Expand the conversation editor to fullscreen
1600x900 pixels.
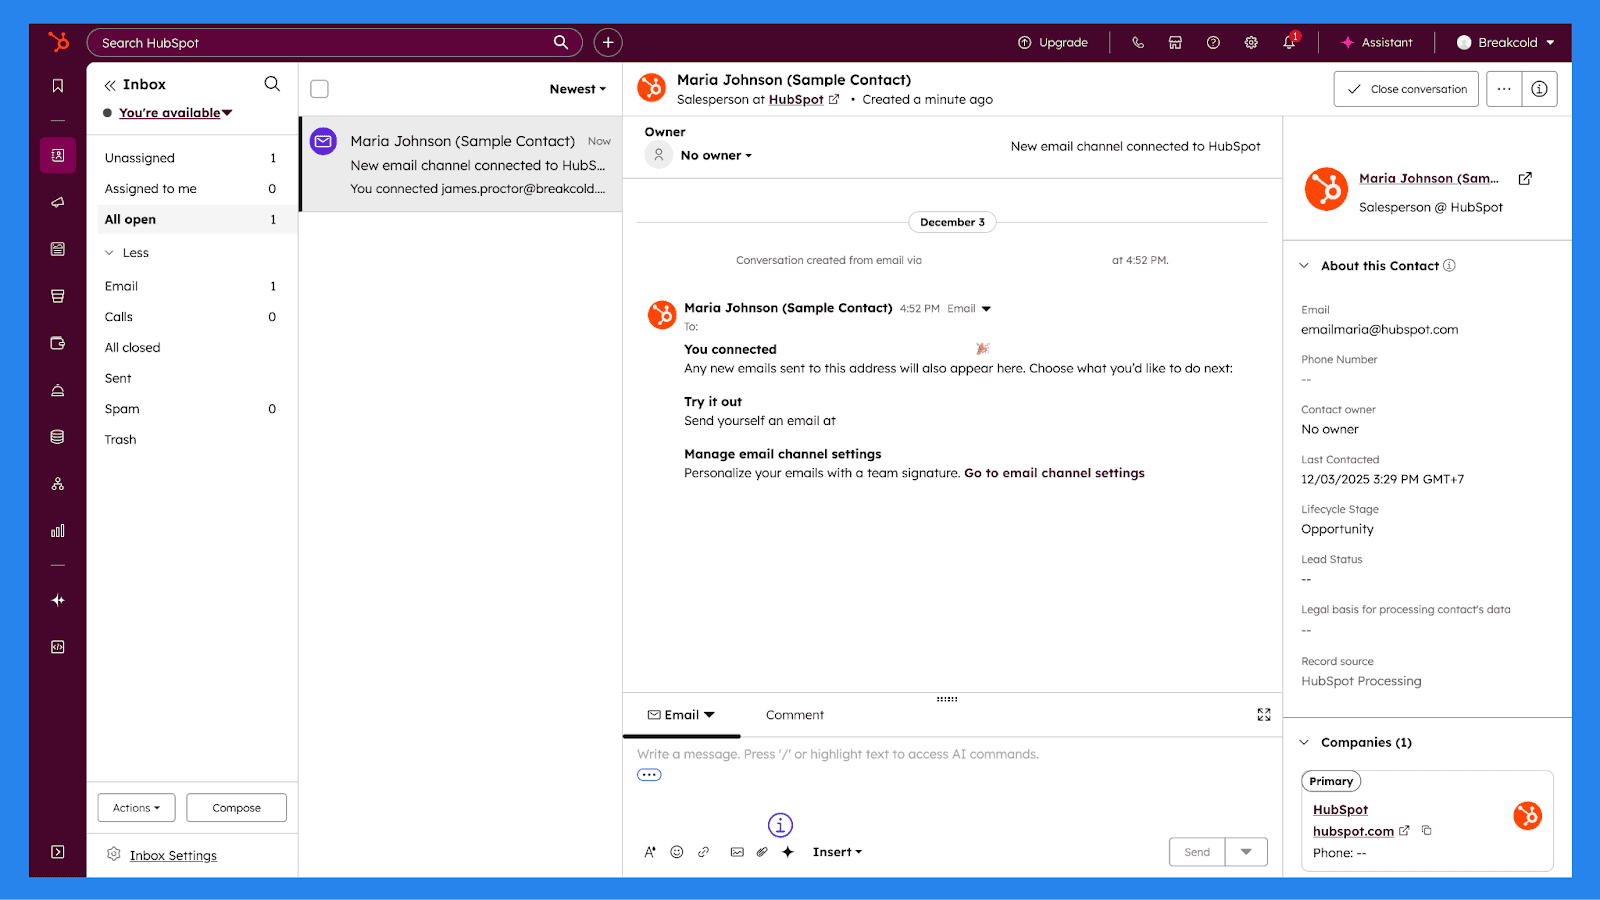pos(1263,714)
